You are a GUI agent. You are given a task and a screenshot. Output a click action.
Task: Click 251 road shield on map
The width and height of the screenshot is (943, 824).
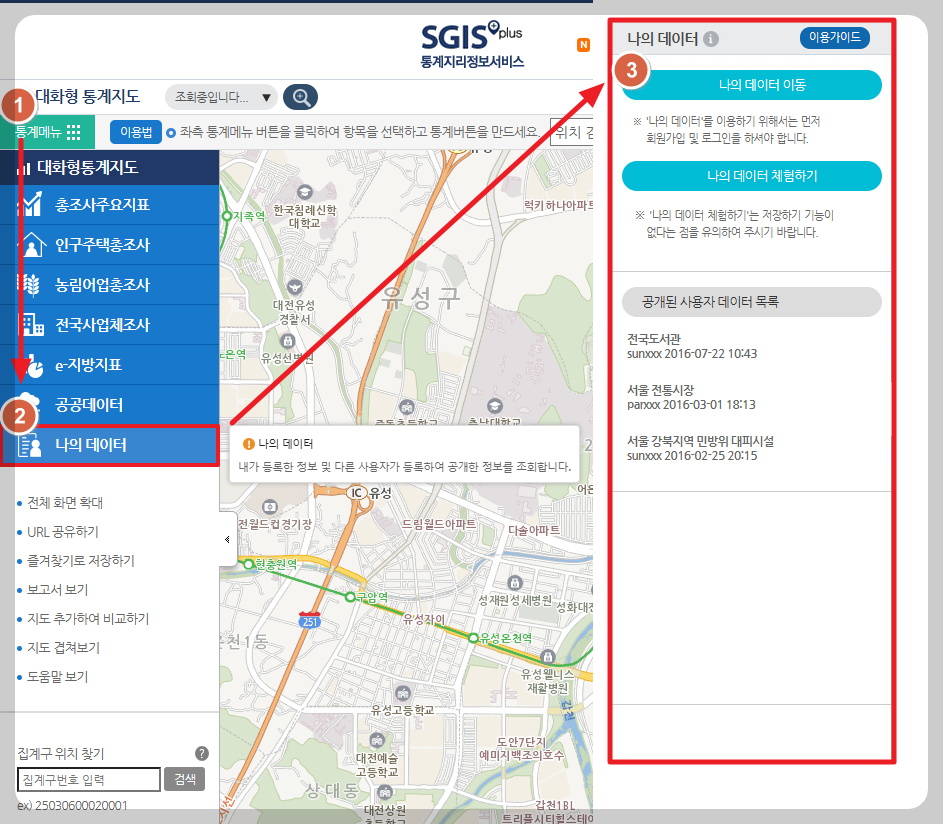pyautogui.click(x=310, y=620)
